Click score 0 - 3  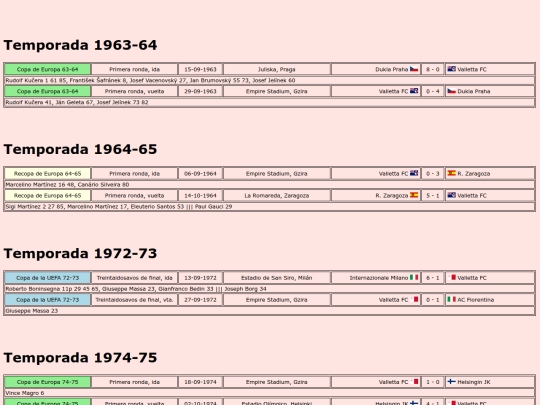433,174
